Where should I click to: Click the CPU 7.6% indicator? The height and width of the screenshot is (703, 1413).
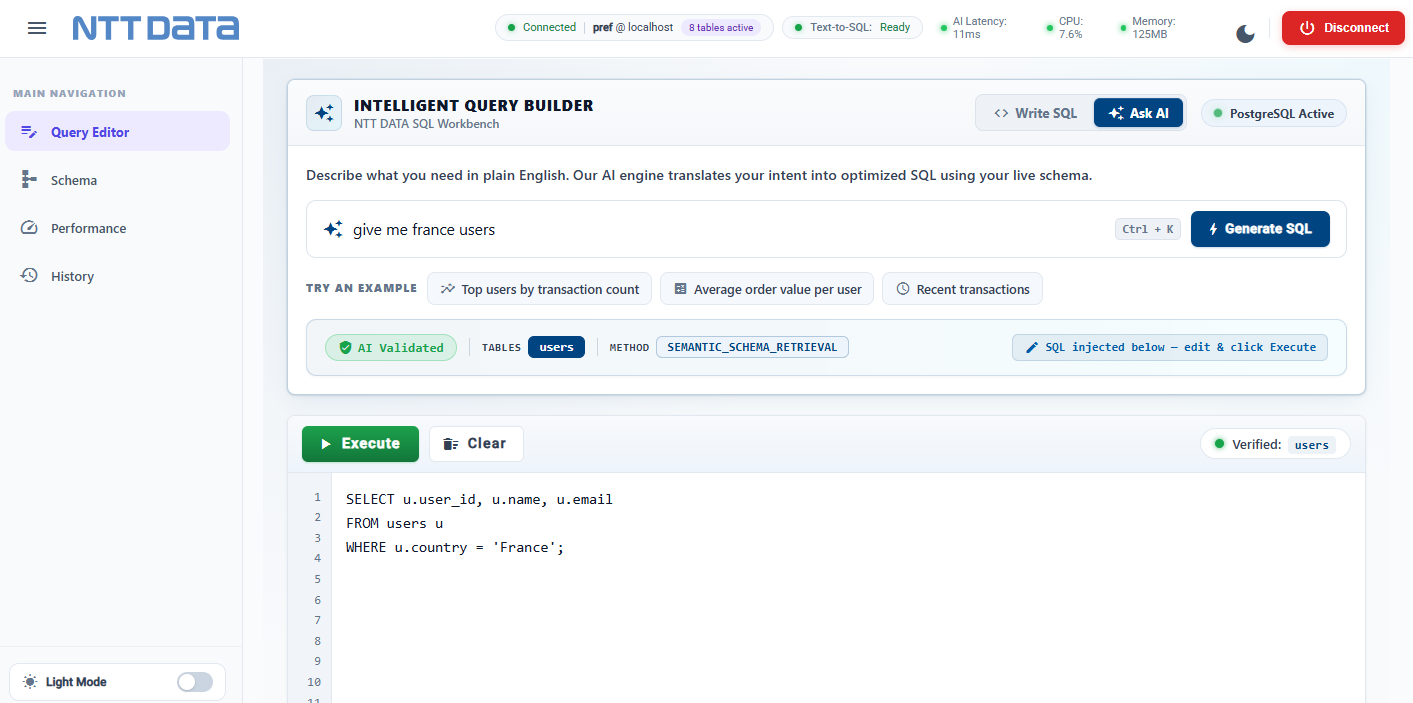(1064, 27)
